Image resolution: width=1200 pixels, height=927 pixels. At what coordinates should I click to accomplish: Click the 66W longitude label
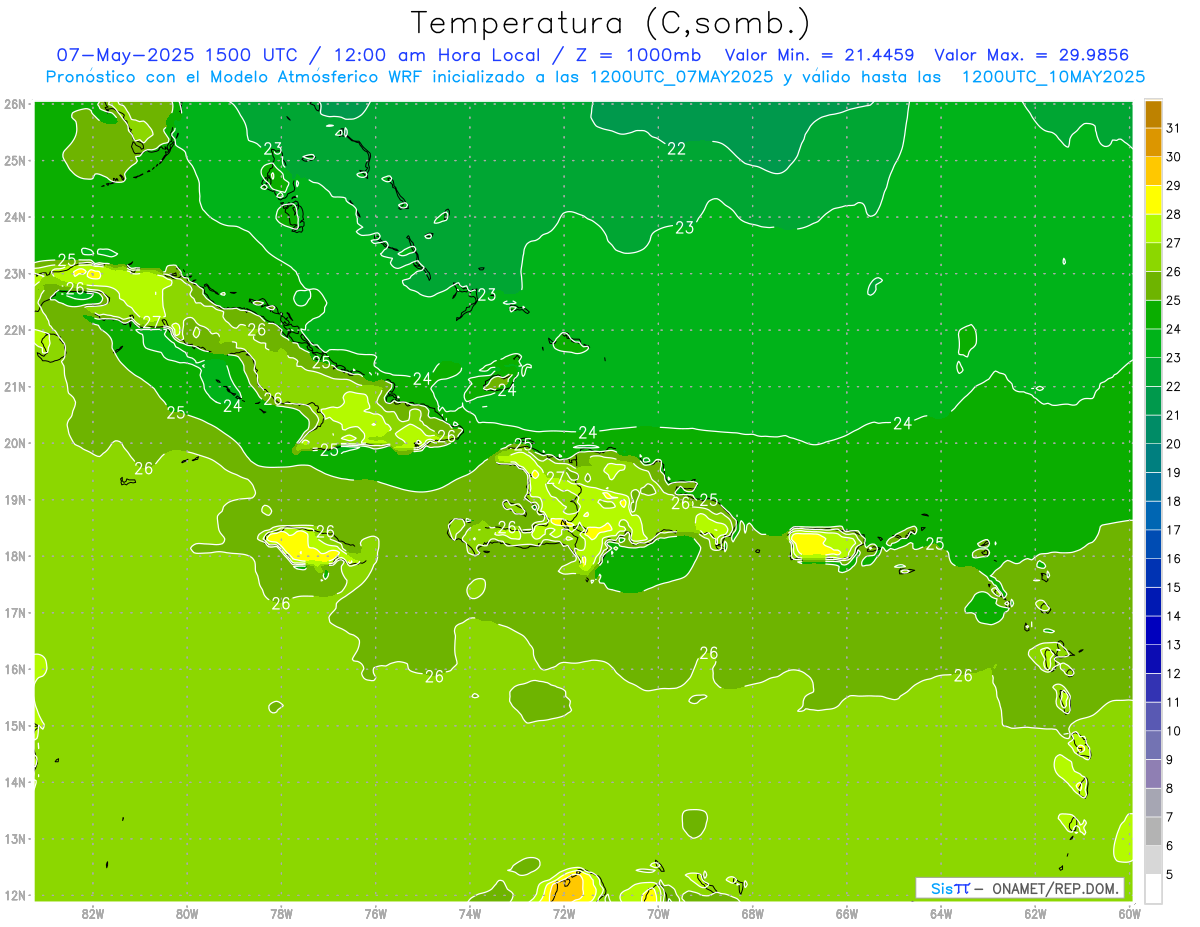(847, 913)
